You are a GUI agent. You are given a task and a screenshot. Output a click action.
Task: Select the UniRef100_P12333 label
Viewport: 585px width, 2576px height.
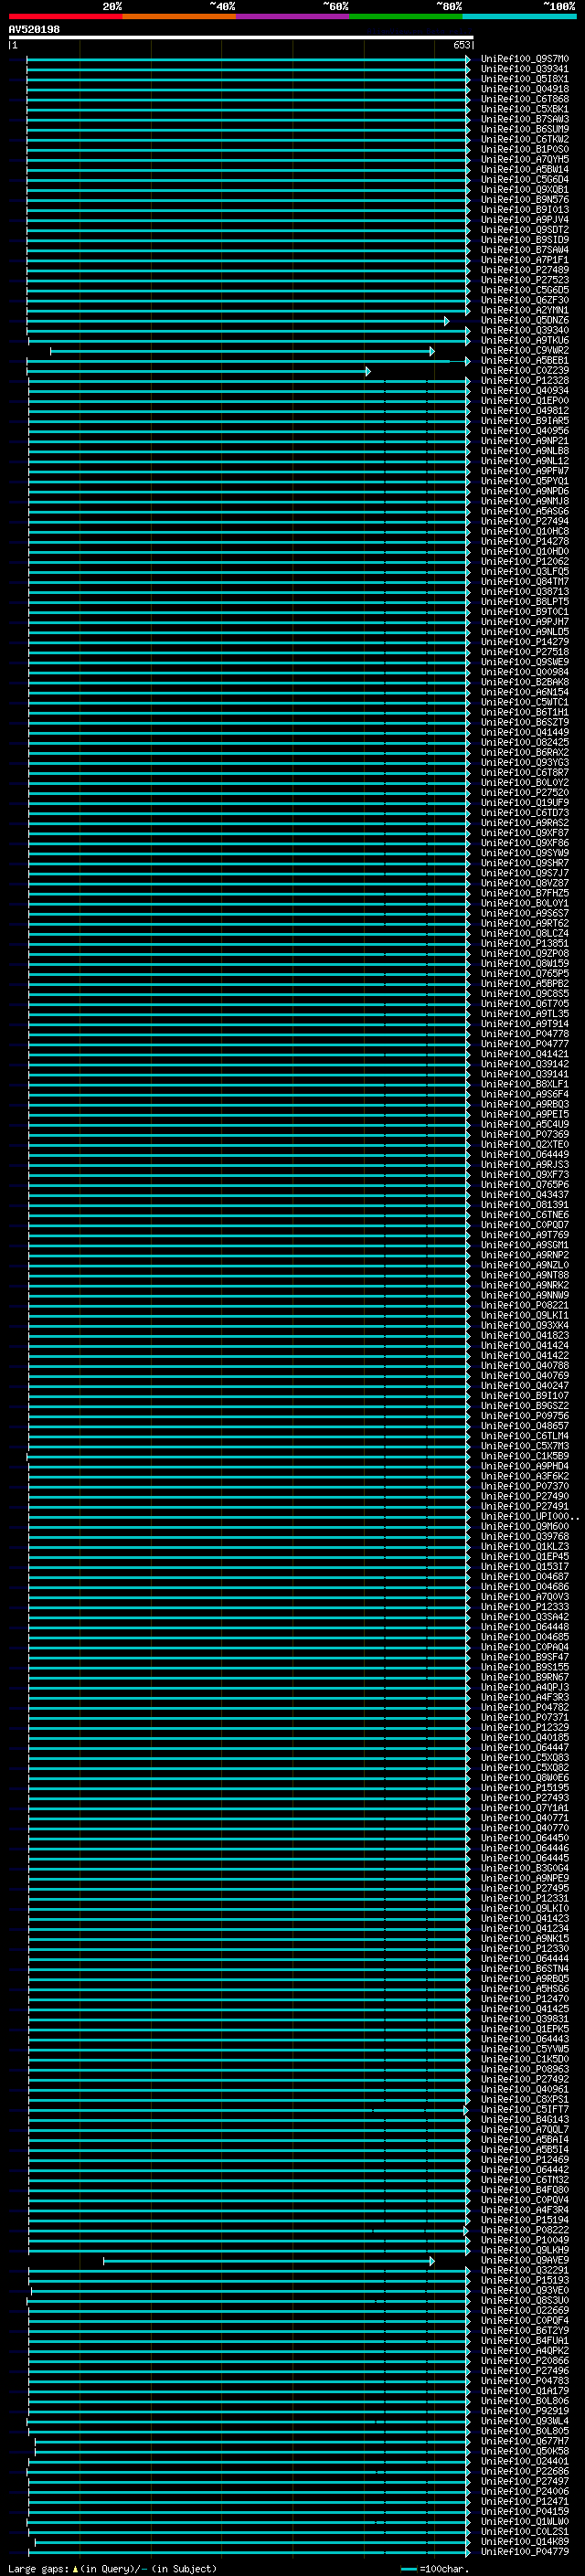tap(525, 1607)
